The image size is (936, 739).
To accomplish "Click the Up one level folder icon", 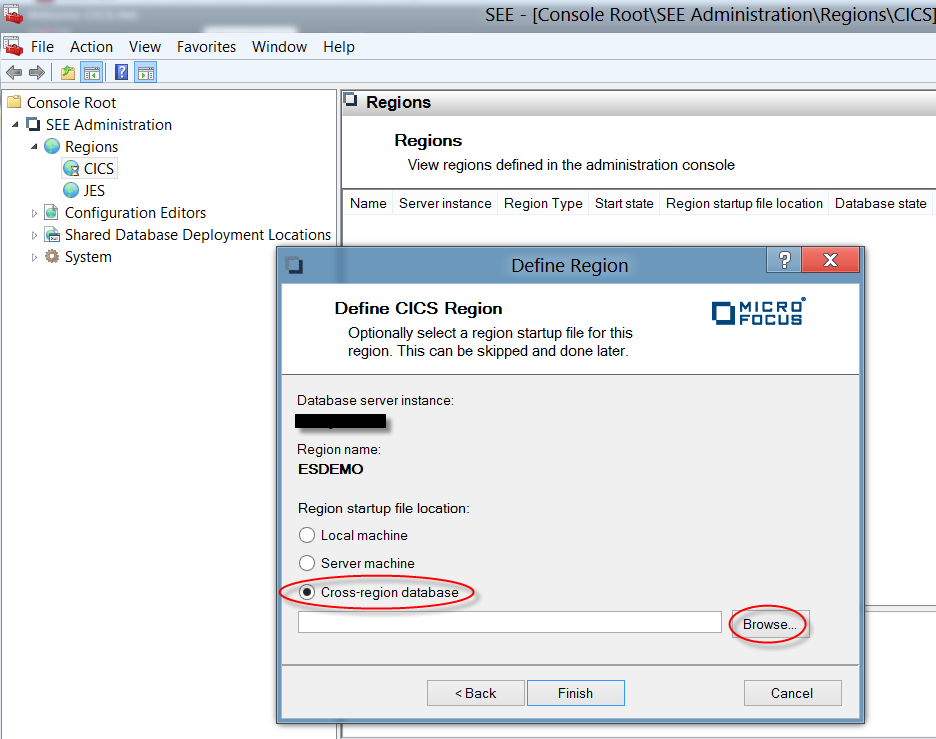I will coord(68,73).
